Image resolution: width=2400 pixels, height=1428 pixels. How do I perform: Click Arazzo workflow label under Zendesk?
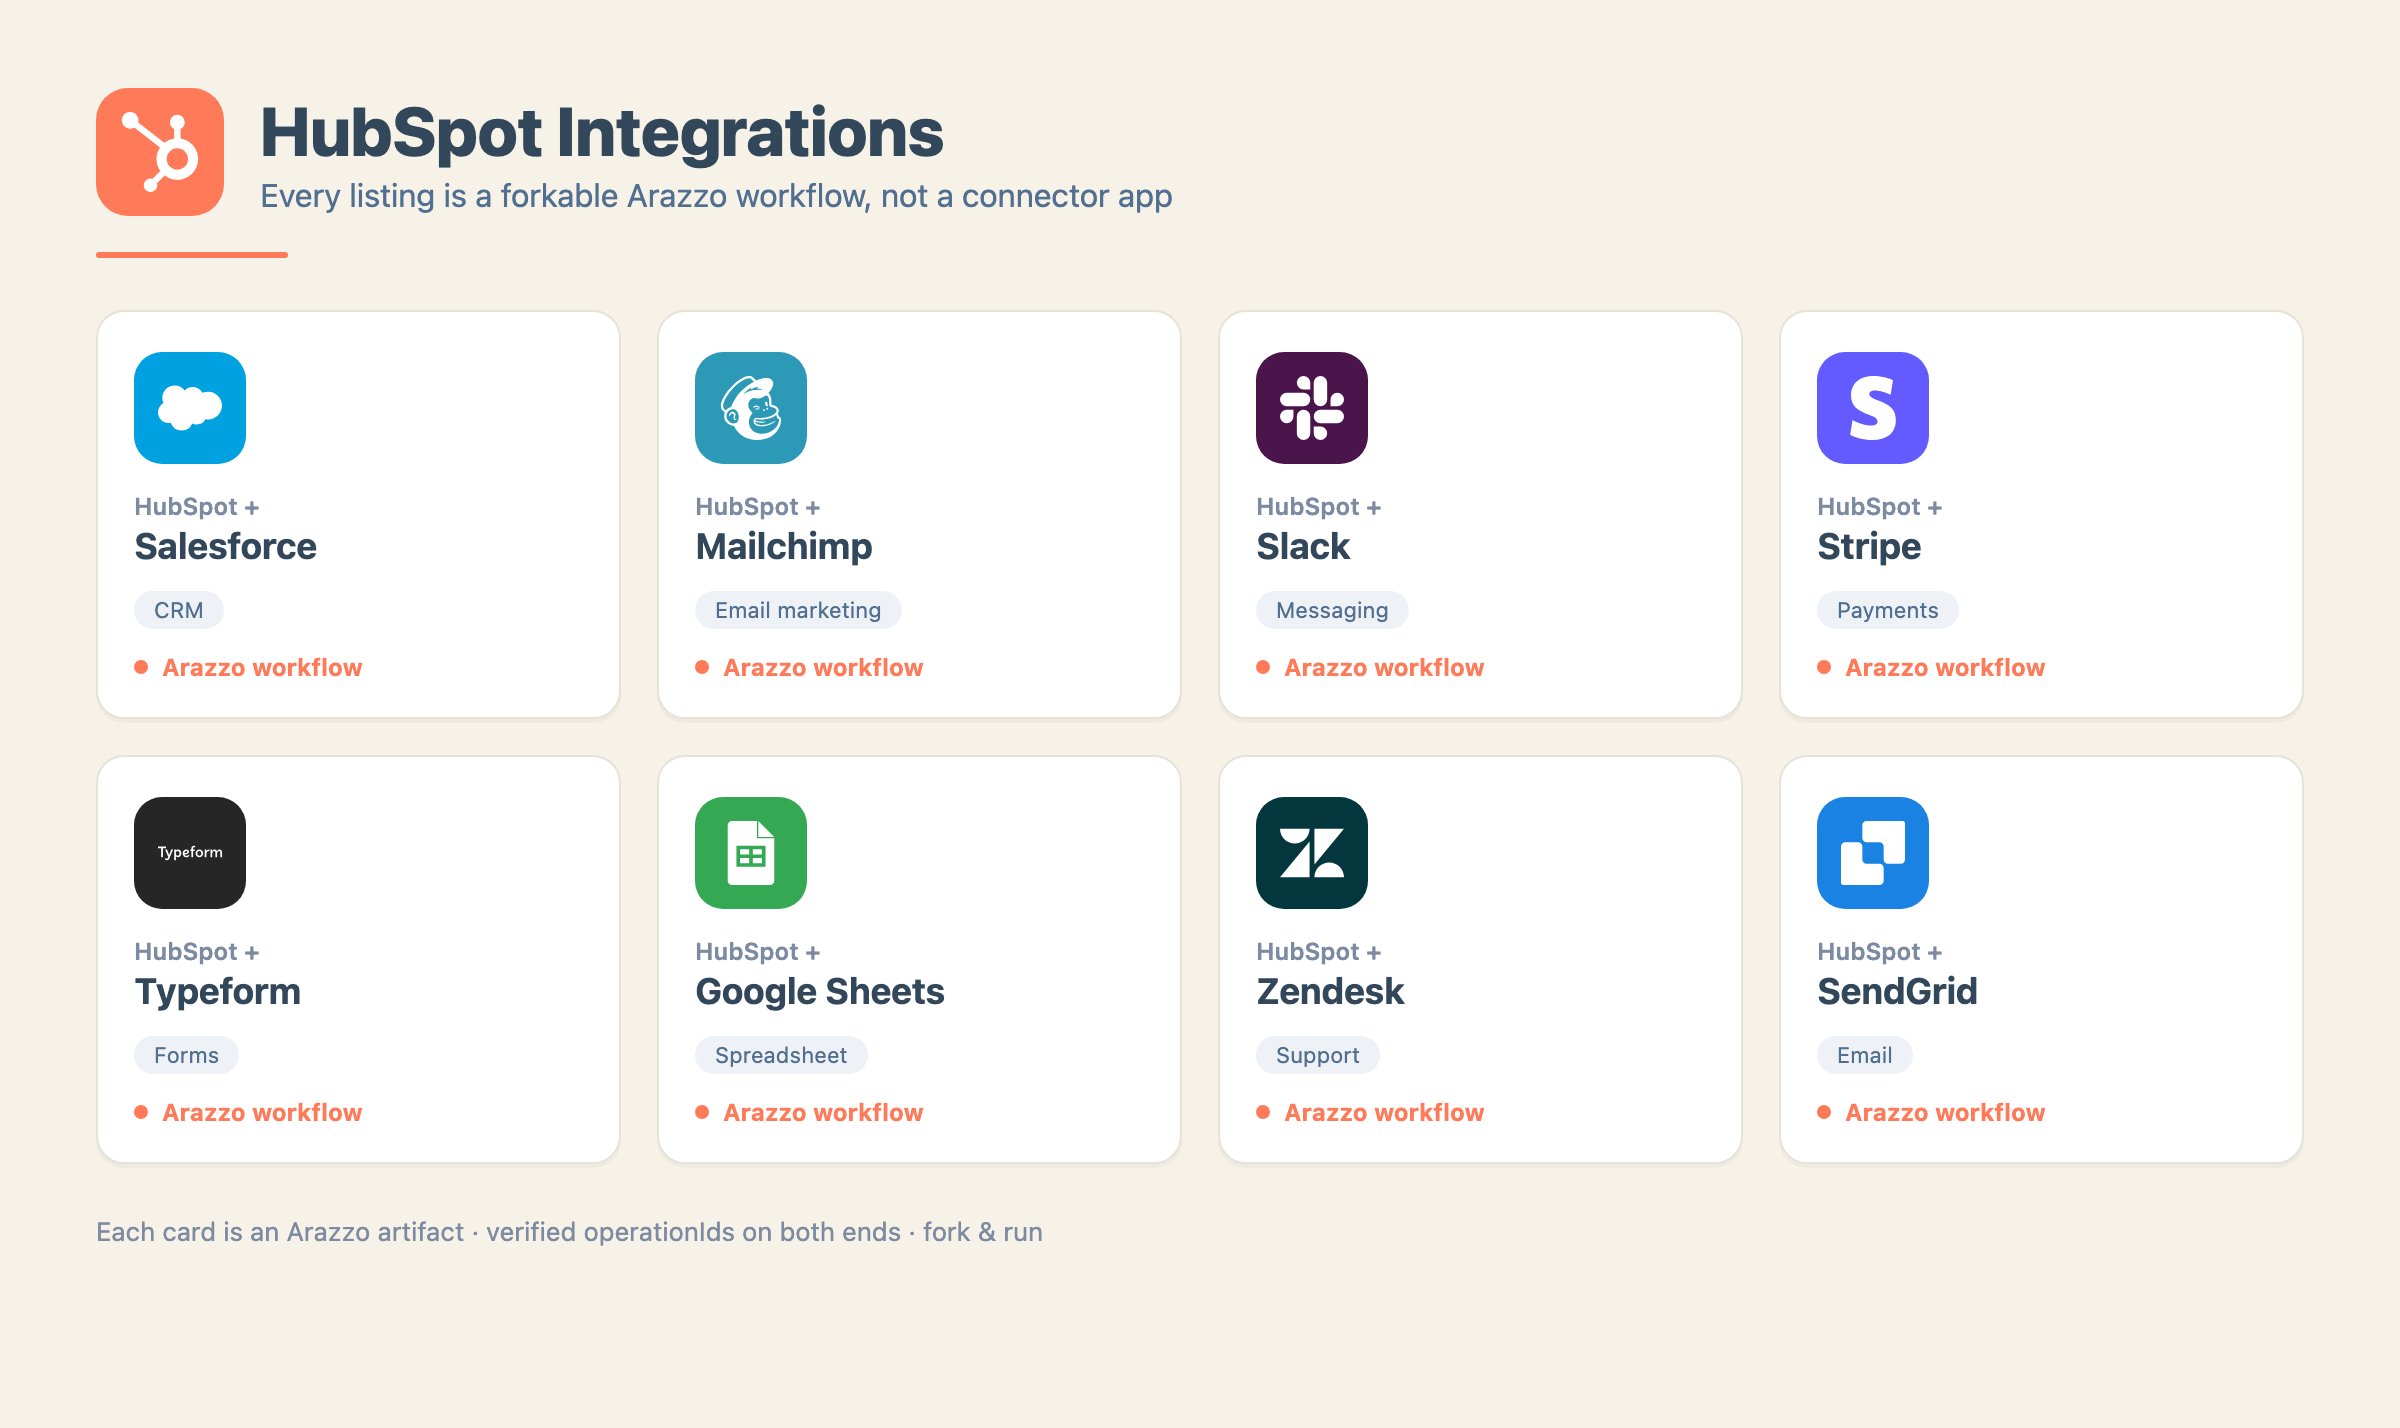pos(1384,1113)
